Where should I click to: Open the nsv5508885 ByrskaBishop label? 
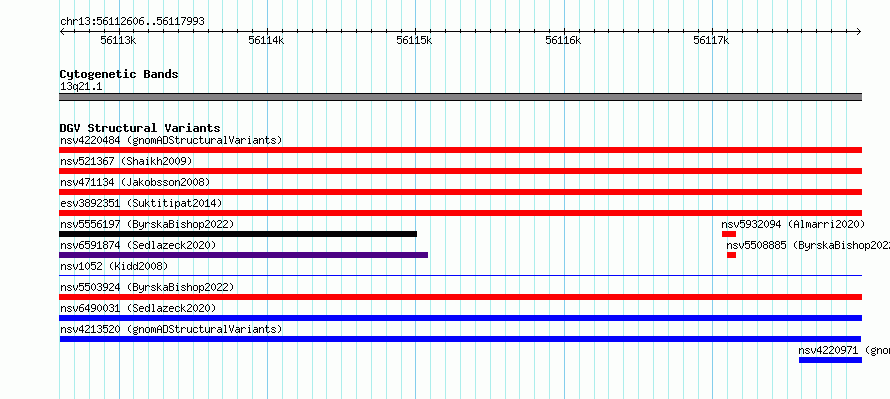[x=808, y=245]
